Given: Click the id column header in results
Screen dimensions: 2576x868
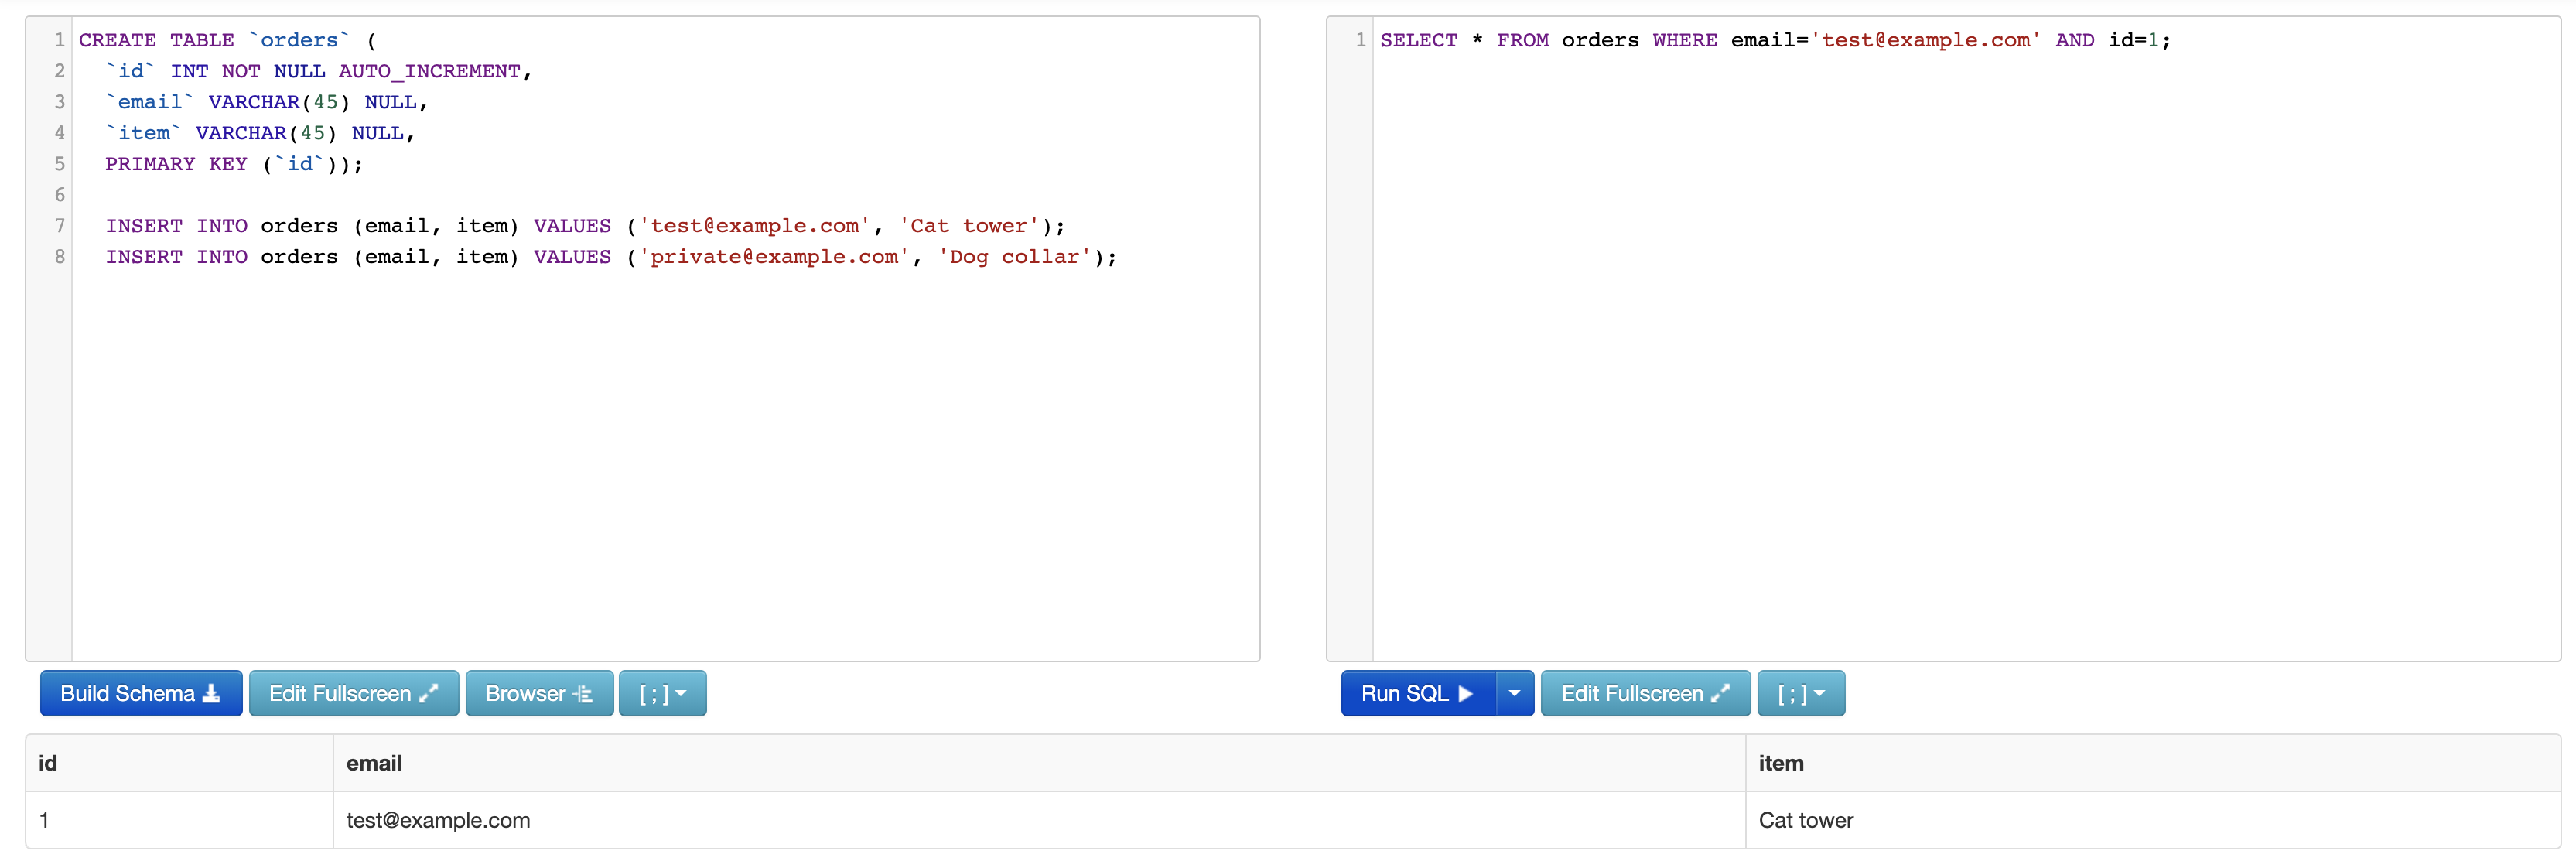Looking at the screenshot, I should click(48, 763).
